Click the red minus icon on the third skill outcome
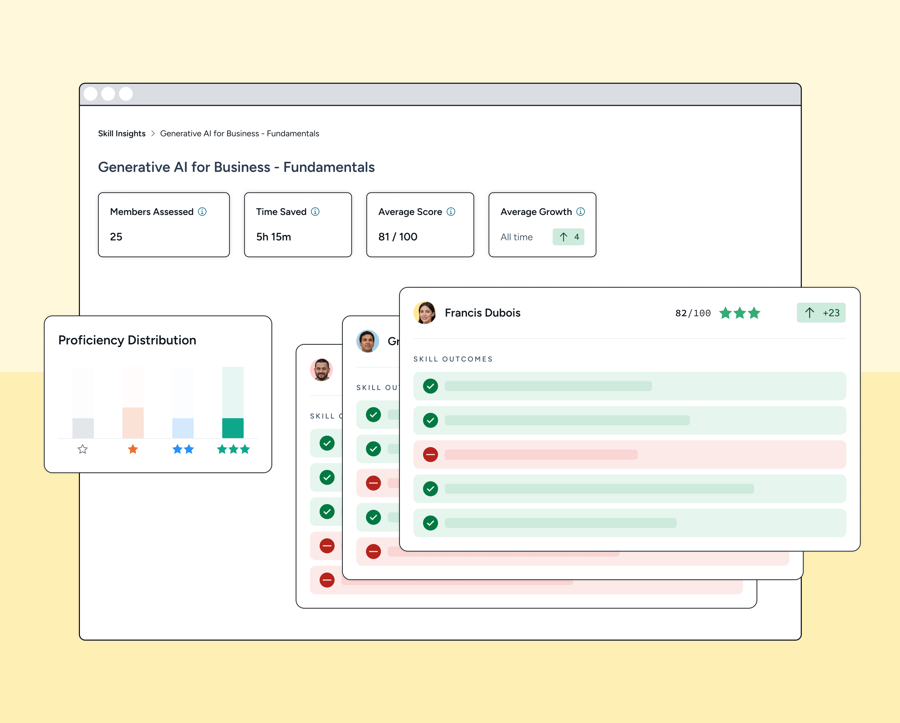Screen dimensions: 900x723 [430, 453]
